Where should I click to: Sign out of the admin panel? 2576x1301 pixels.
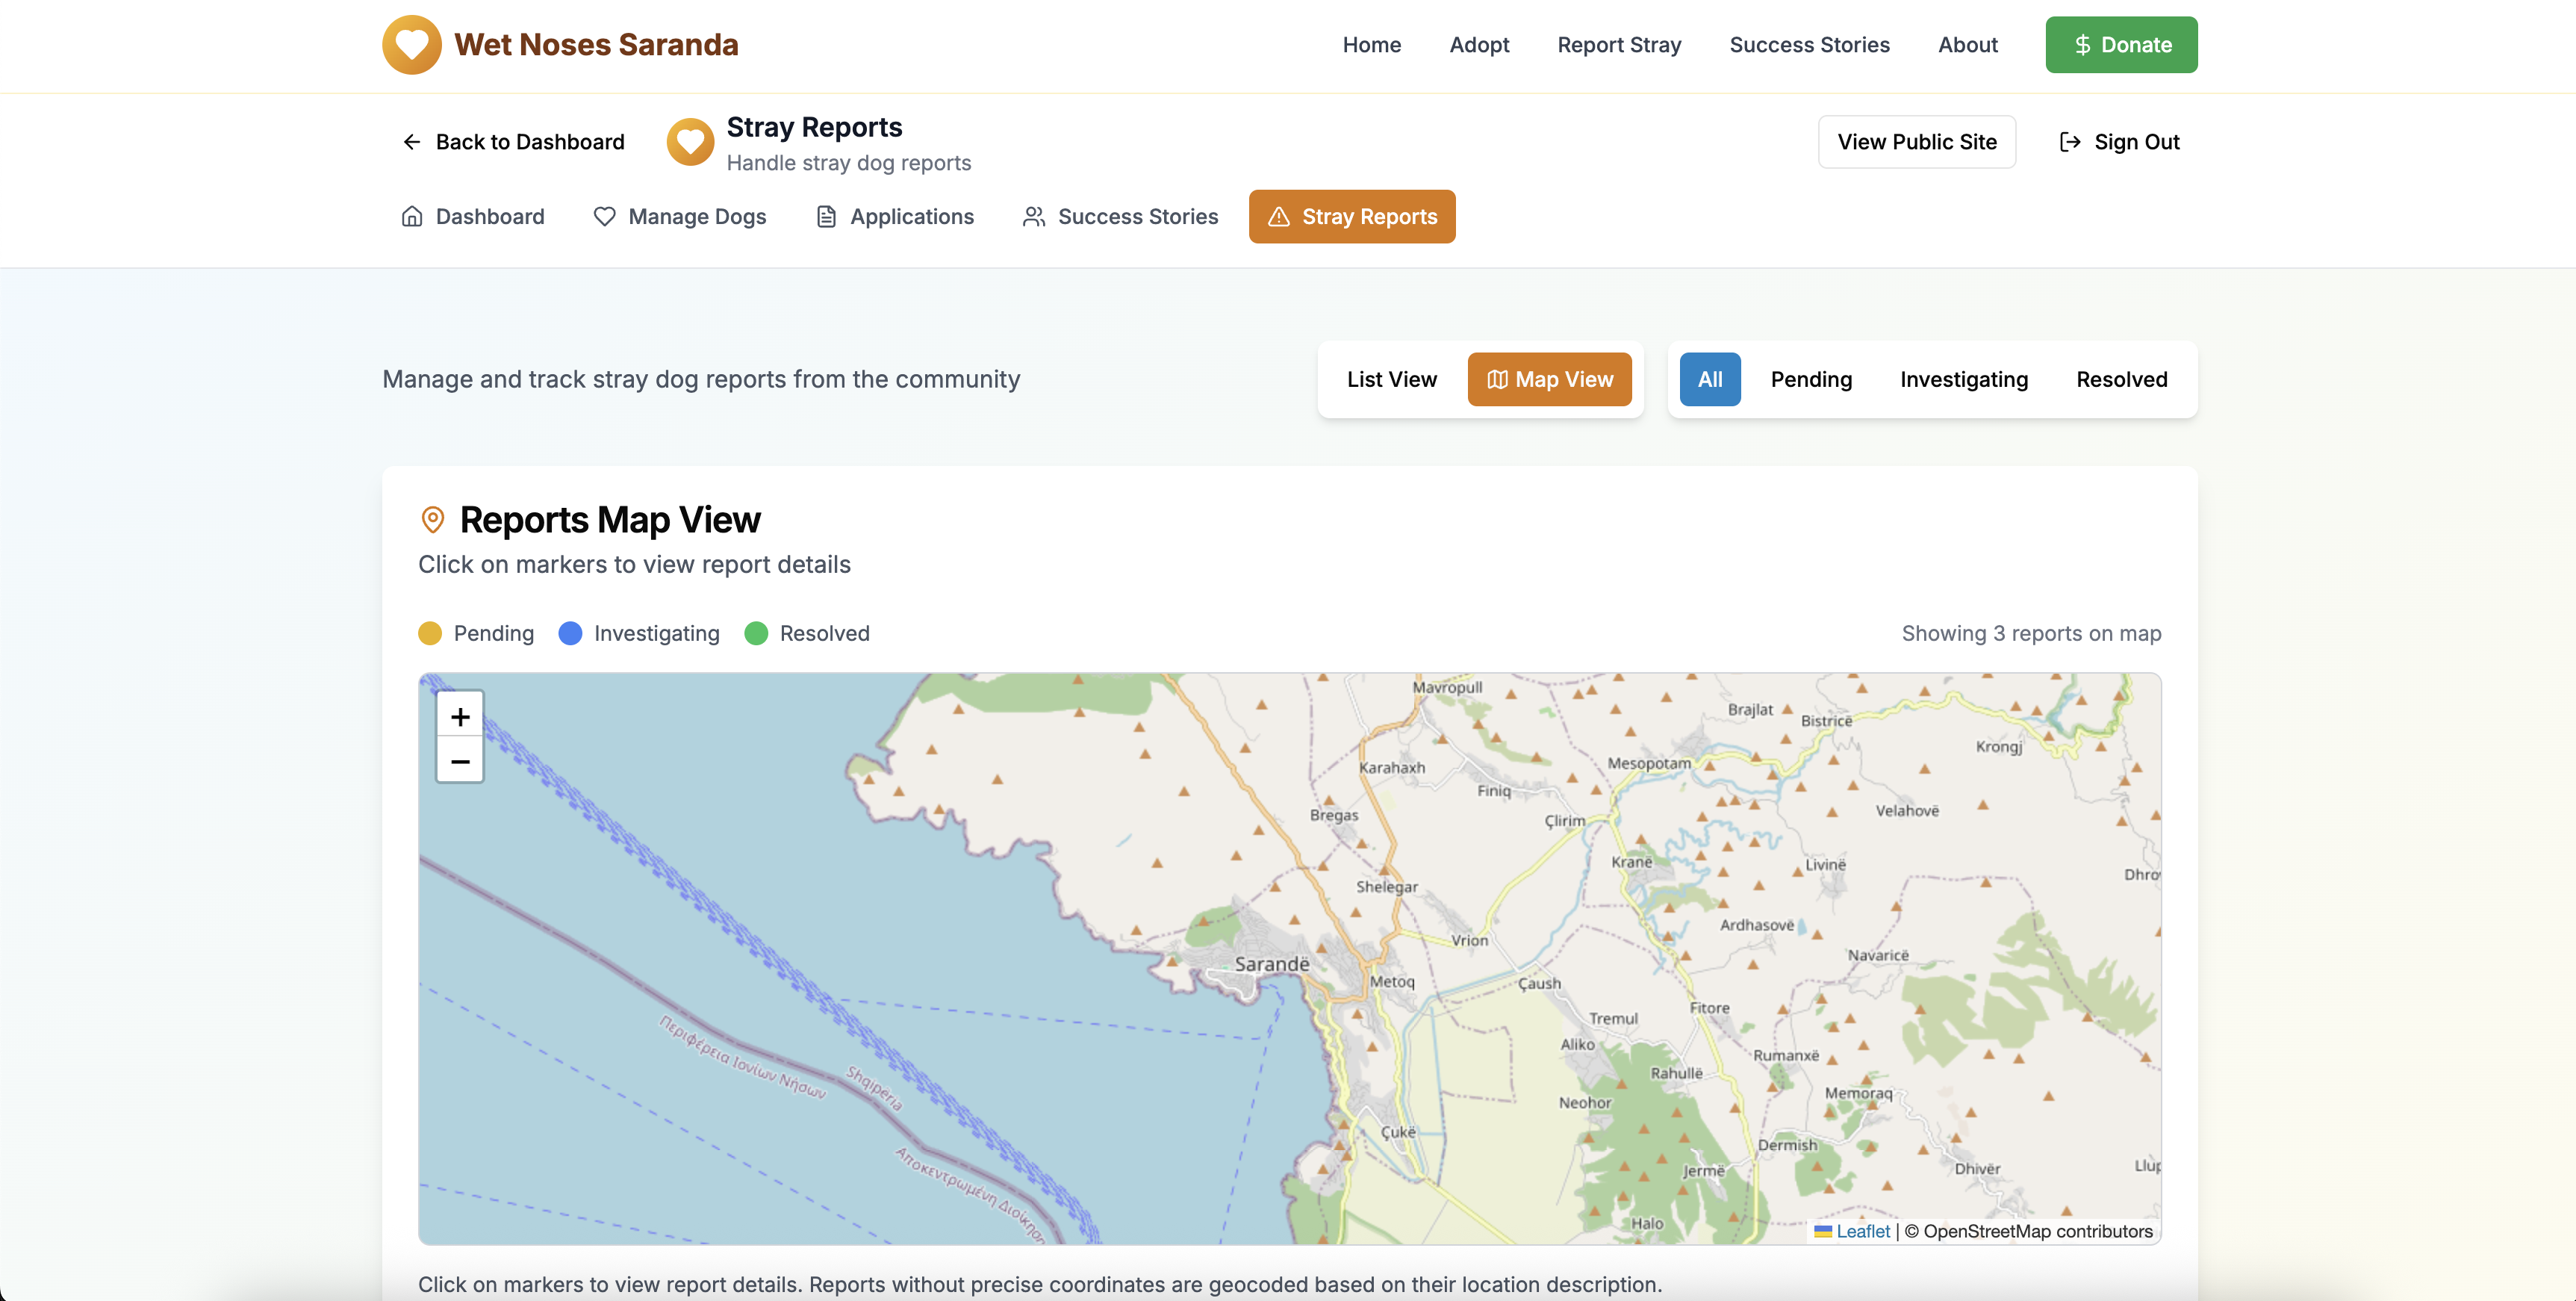2119,142
